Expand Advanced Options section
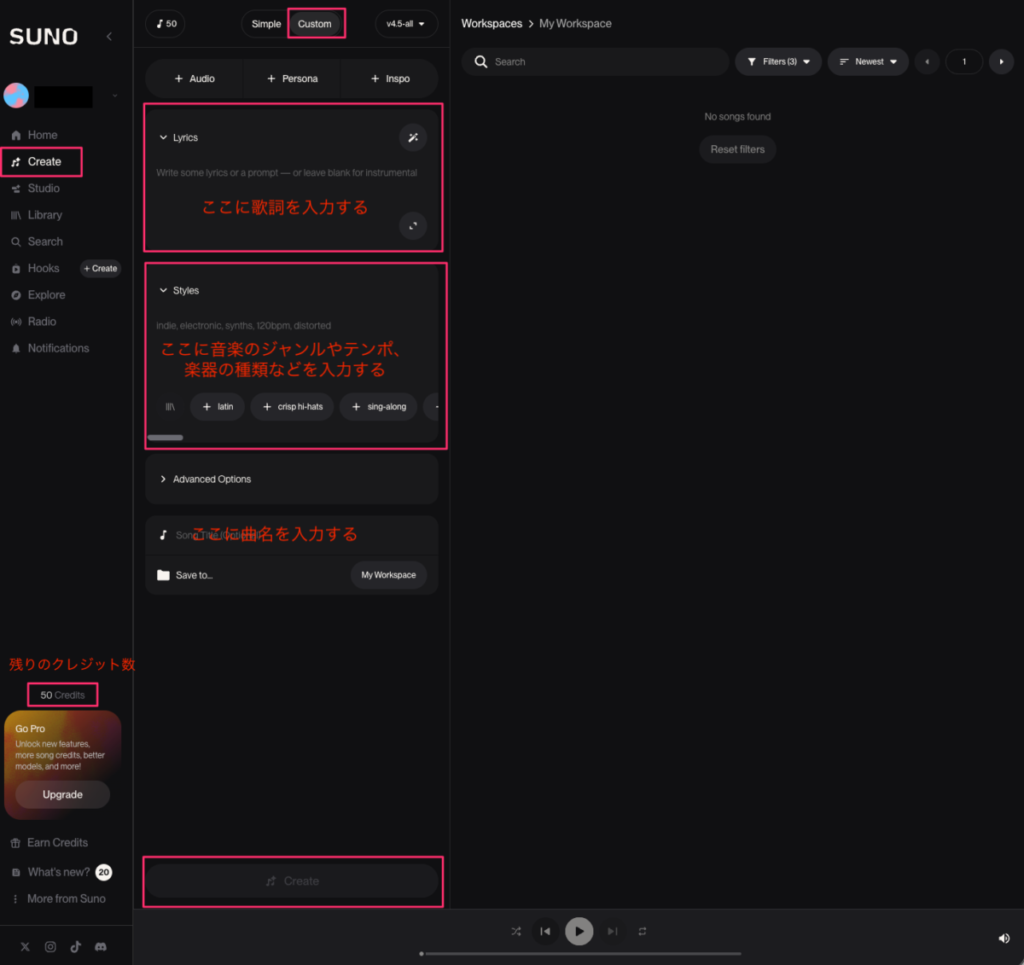The height and width of the screenshot is (965, 1024). (x=211, y=479)
